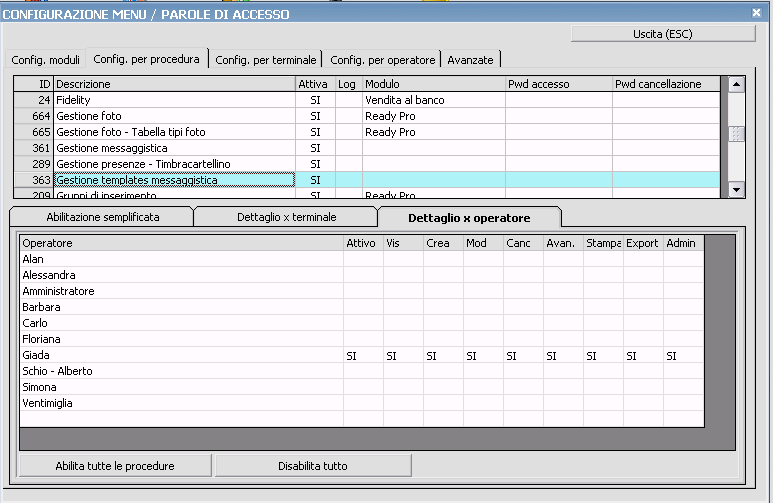This screenshot has height=503, width=773.
Task: Toggle Giada's Export SI cell
Action: [x=643, y=356]
